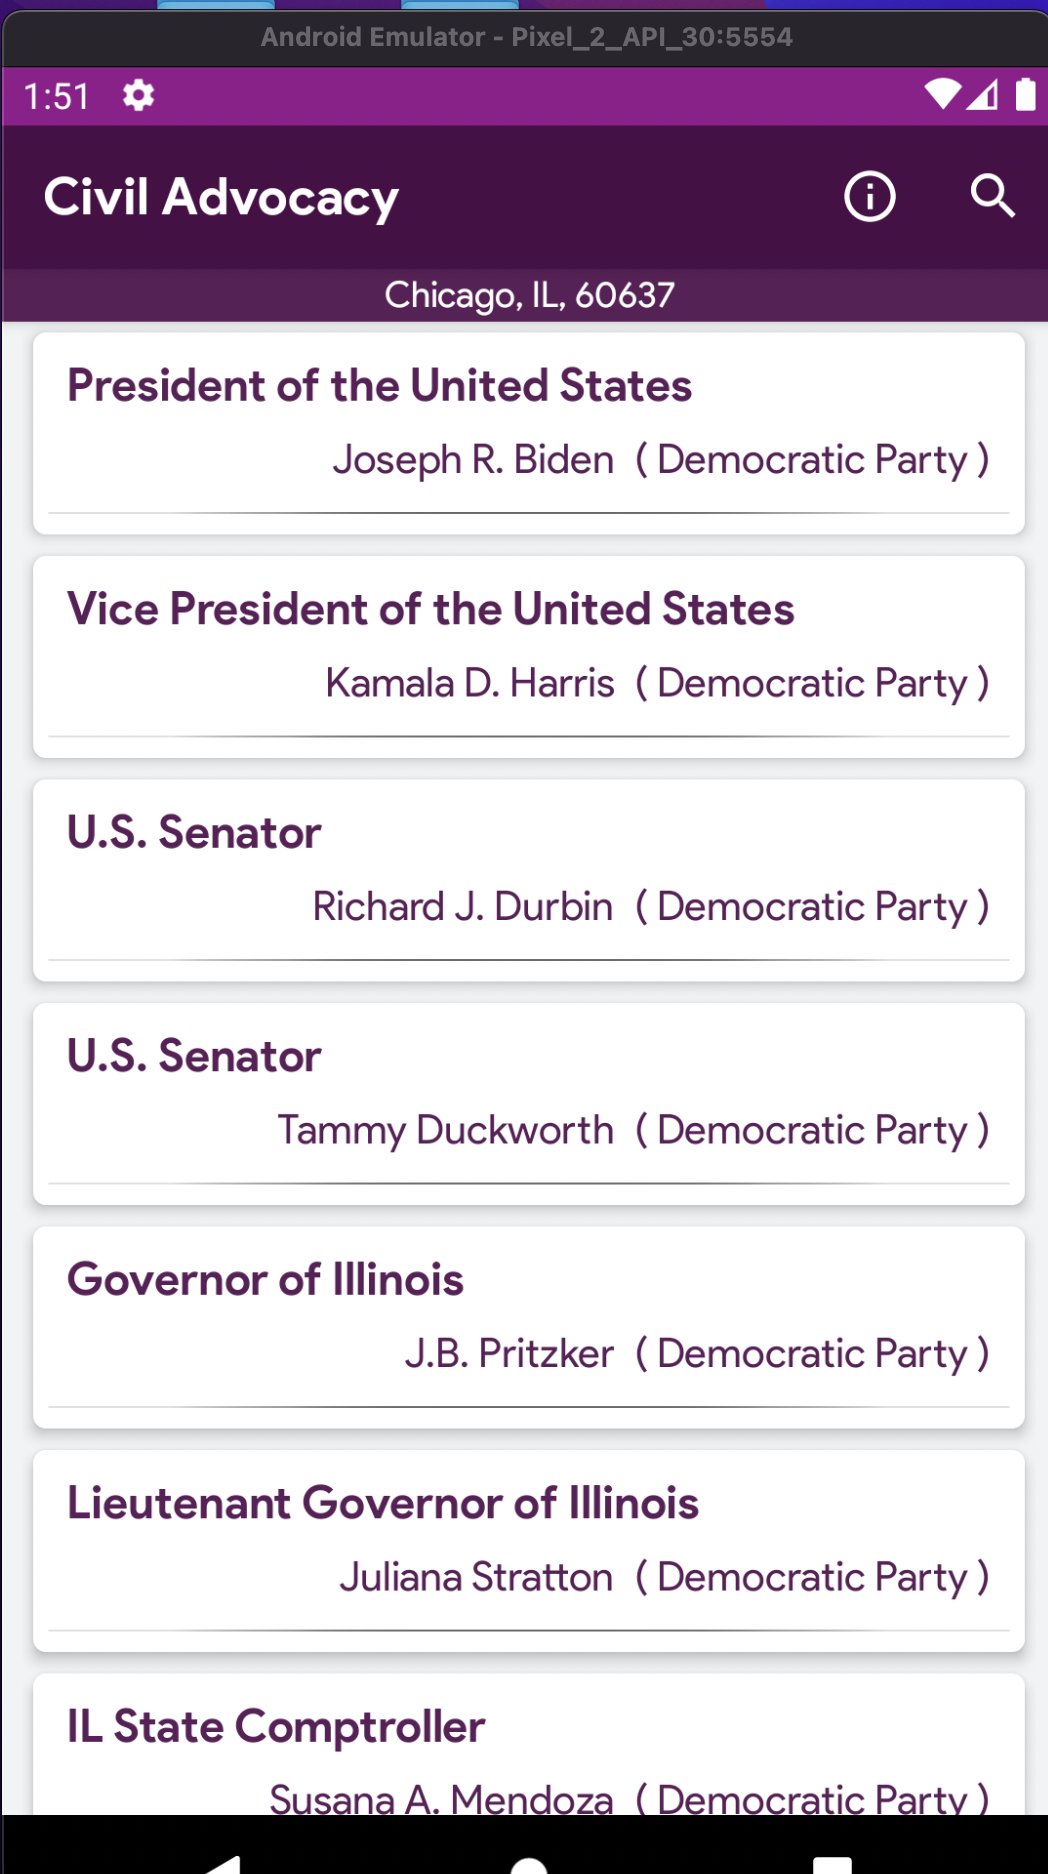Select Richard J. Durbin senator entry
1048x1874 pixels.
(x=528, y=880)
